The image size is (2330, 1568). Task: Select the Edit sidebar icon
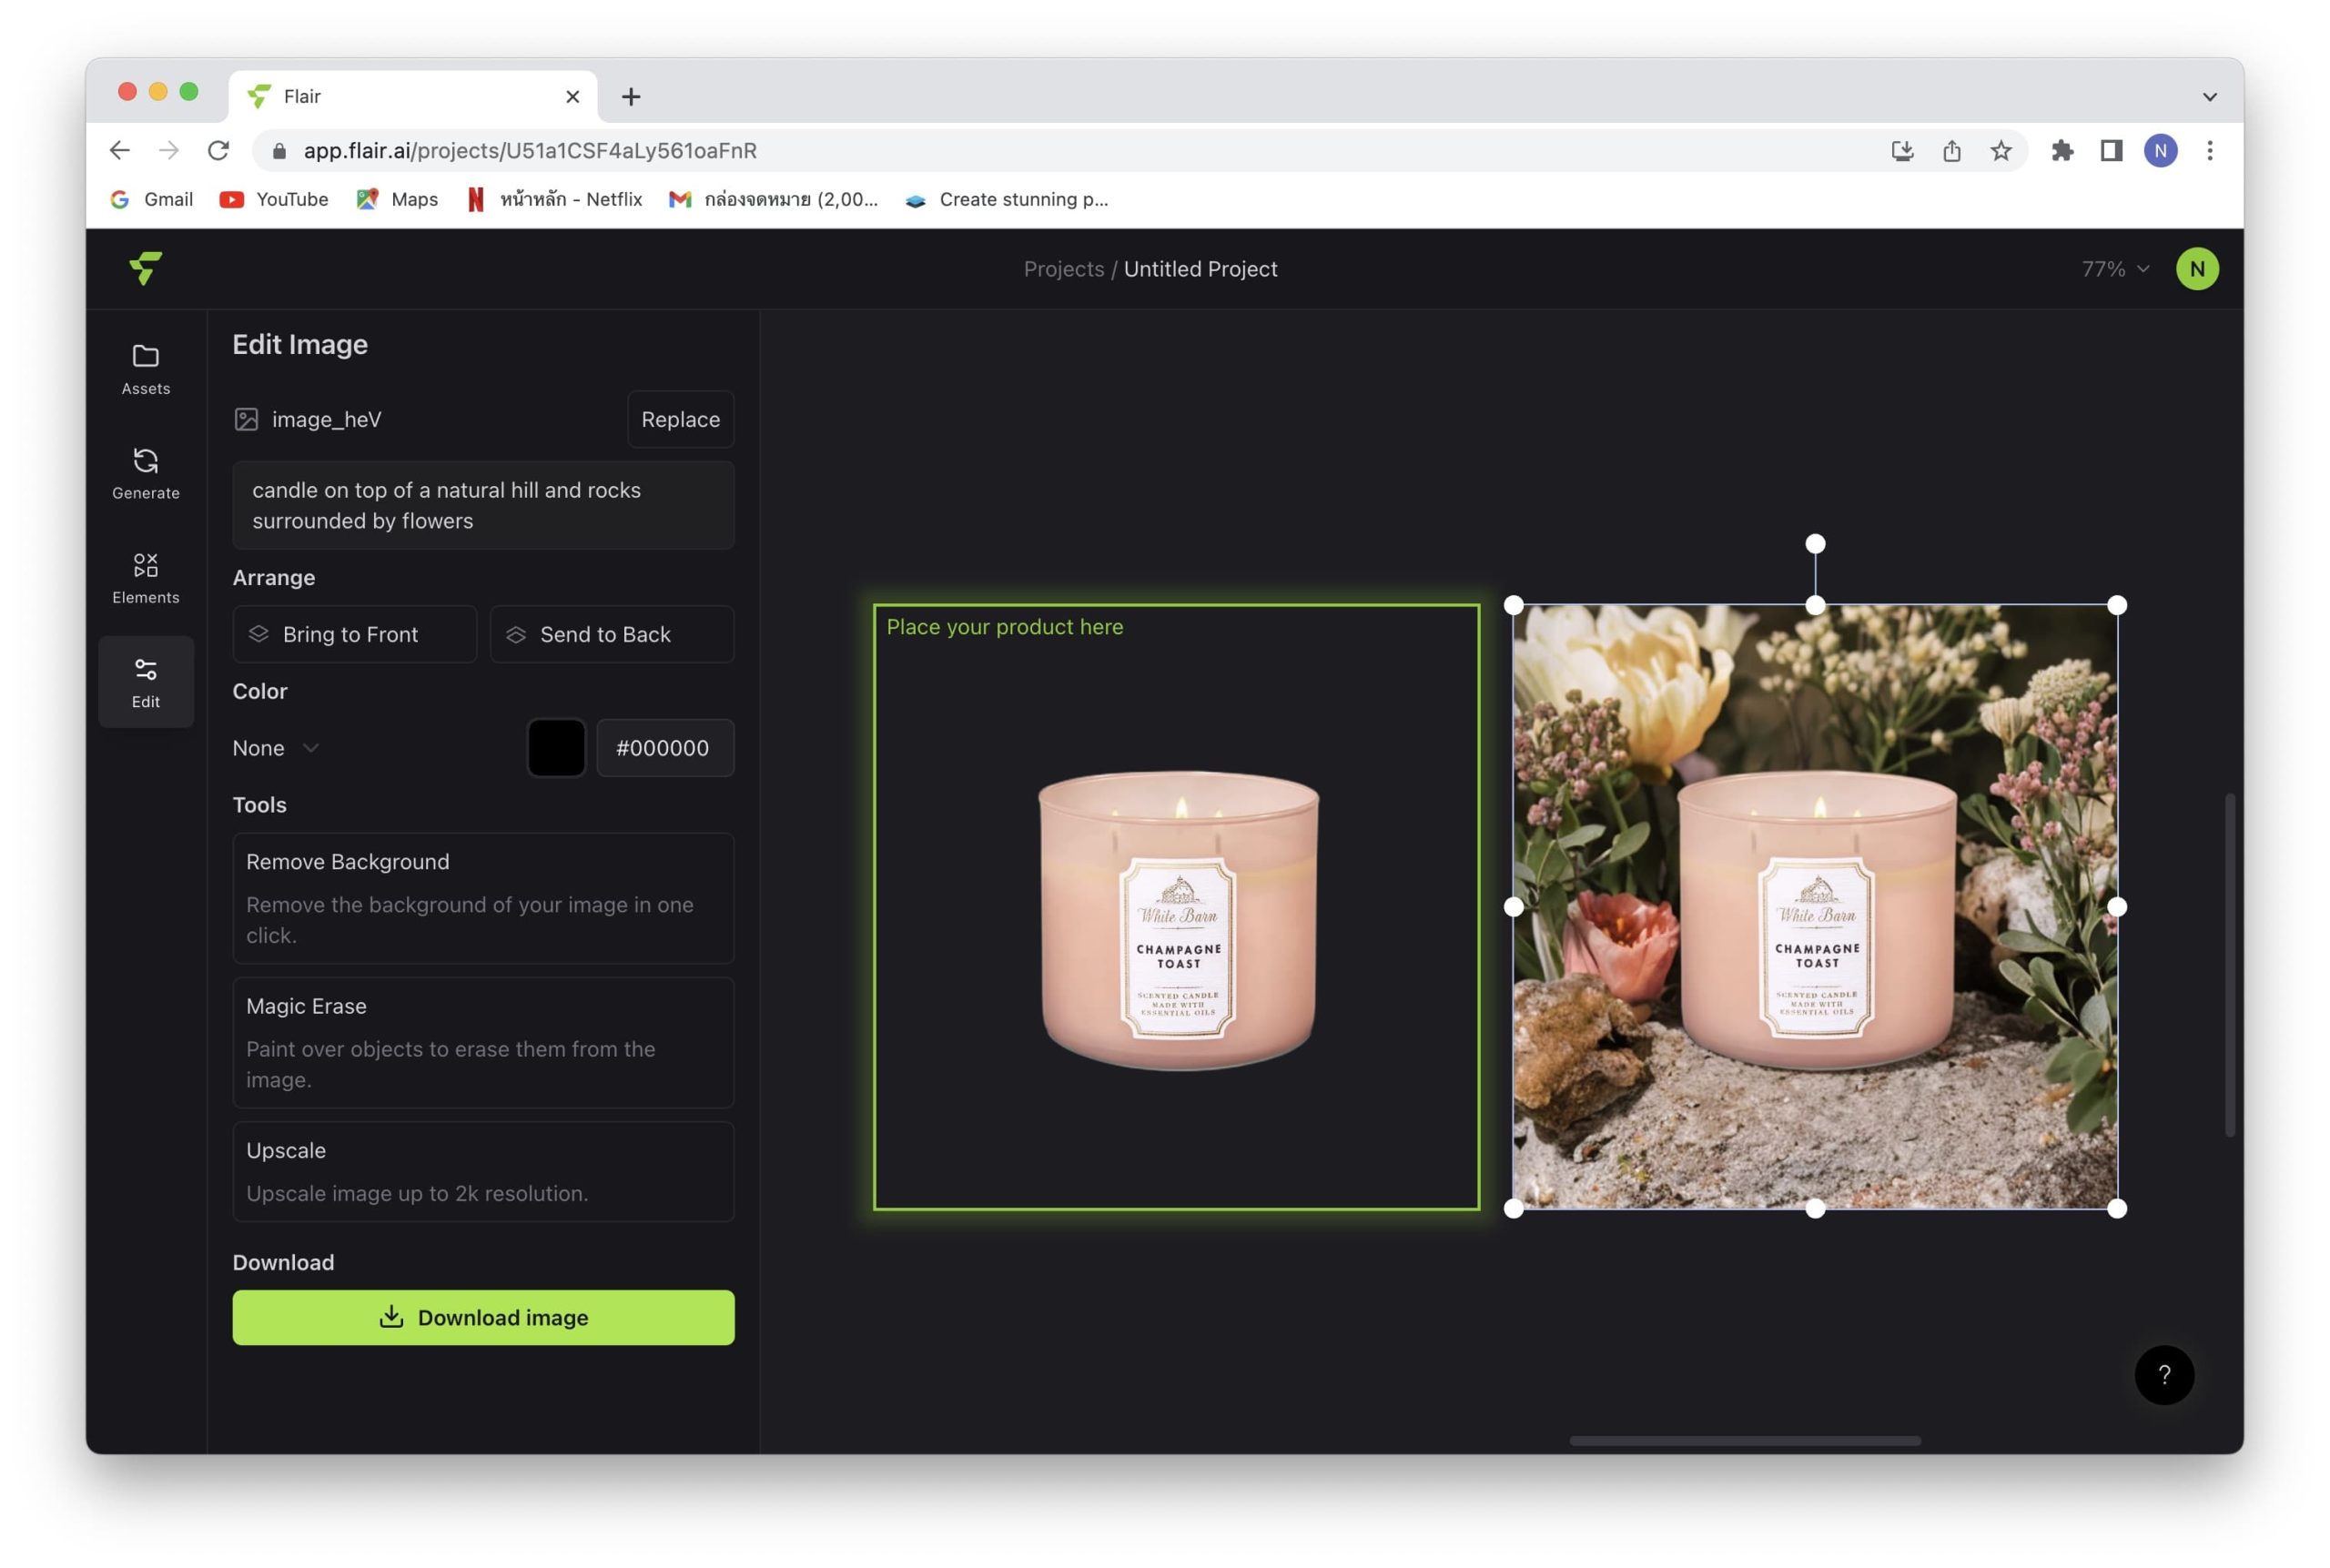click(146, 682)
